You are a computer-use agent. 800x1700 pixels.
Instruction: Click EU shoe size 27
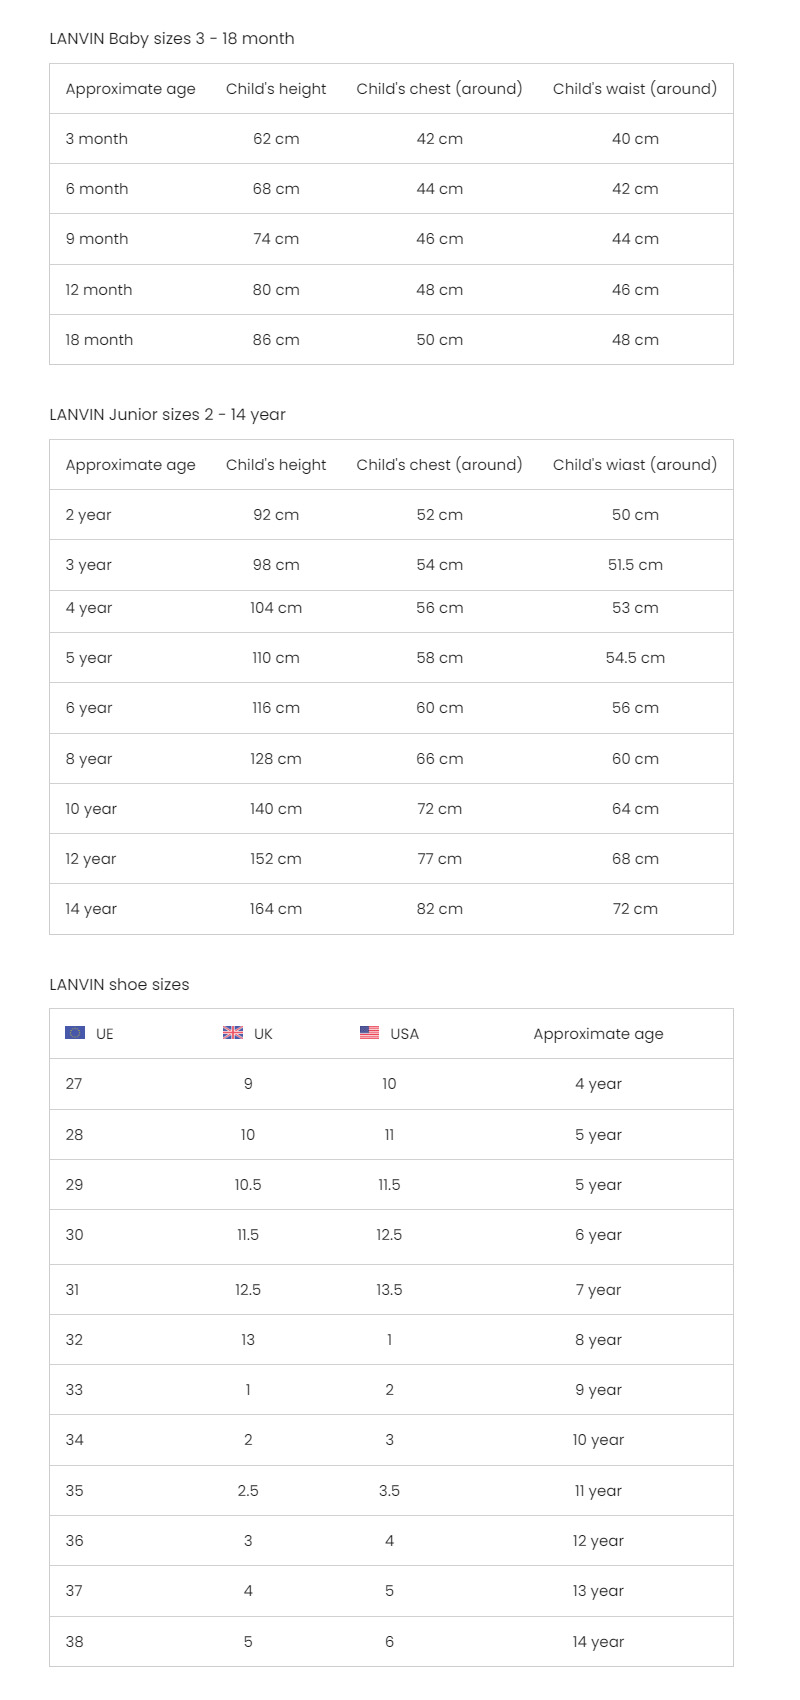pyautogui.click(x=74, y=1084)
